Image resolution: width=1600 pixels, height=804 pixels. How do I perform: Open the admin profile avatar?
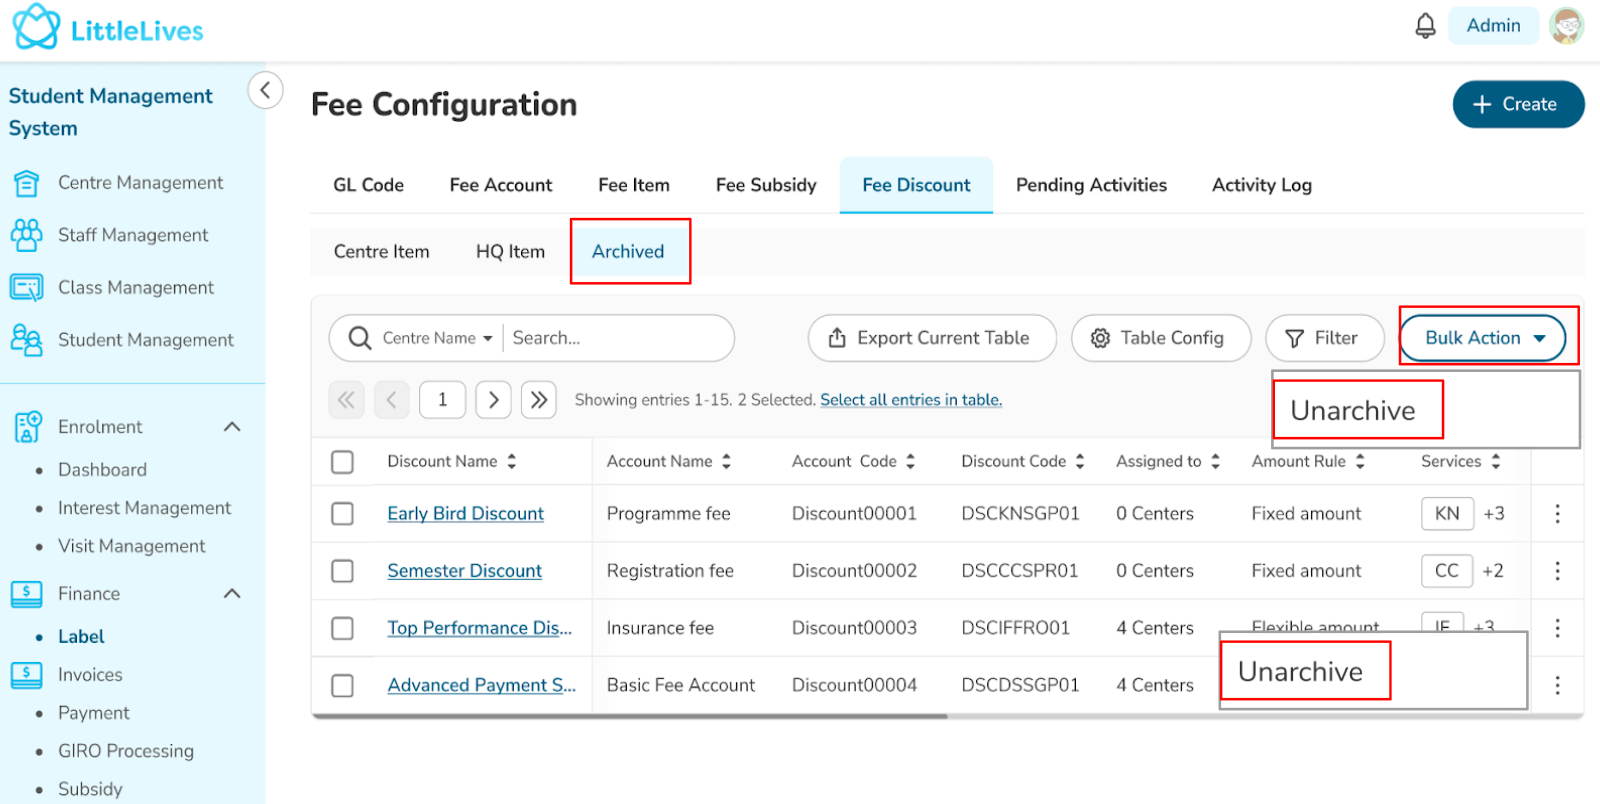pos(1566,26)
